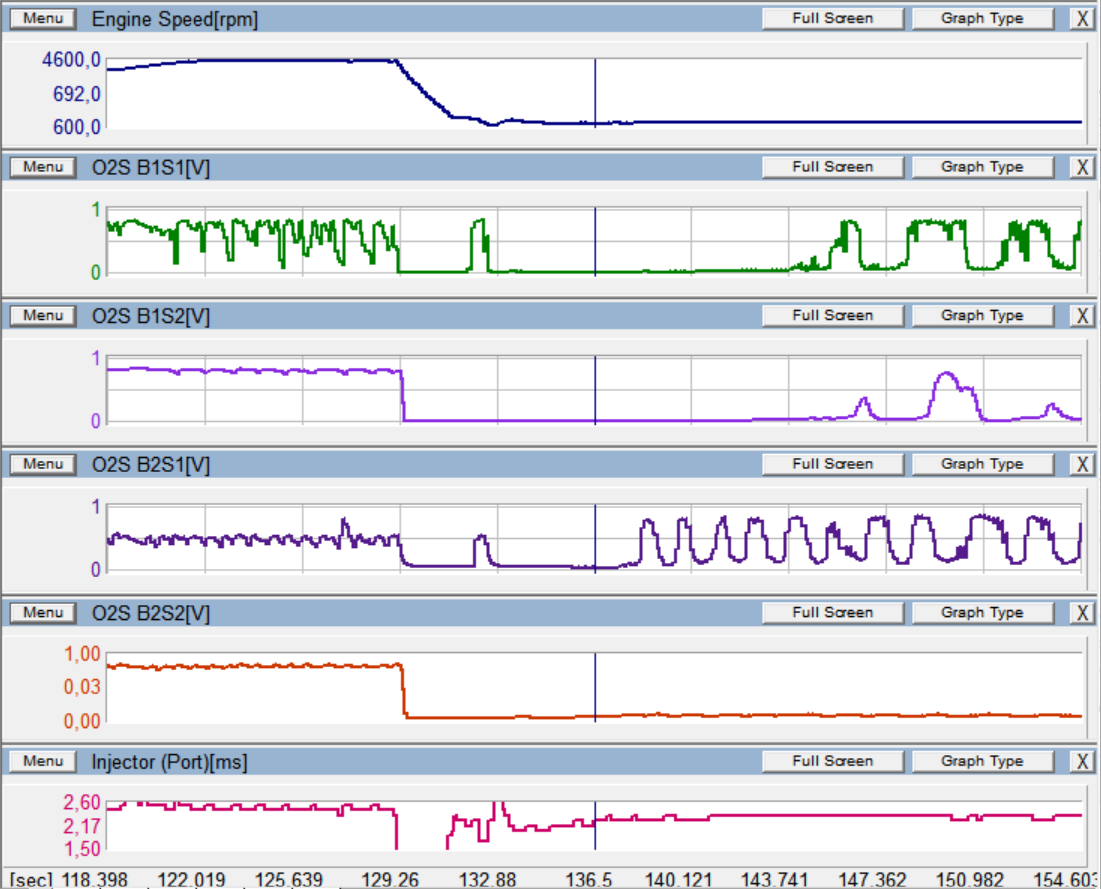The height and width of the screenshot is (889, 1101).
Task: Maximize O2S B2S2 graph with Full Screen
Action: point(832,612)
